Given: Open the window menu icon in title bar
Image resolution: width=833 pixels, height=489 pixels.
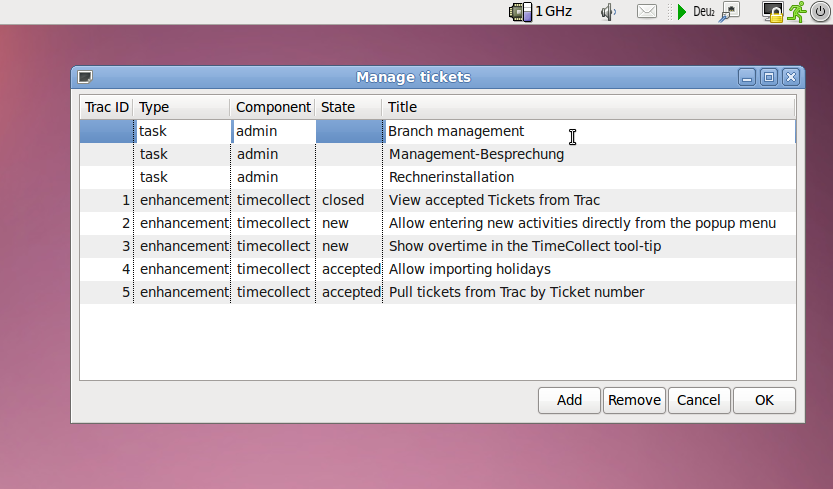Looking at the screenshot, I should [85, 77].
